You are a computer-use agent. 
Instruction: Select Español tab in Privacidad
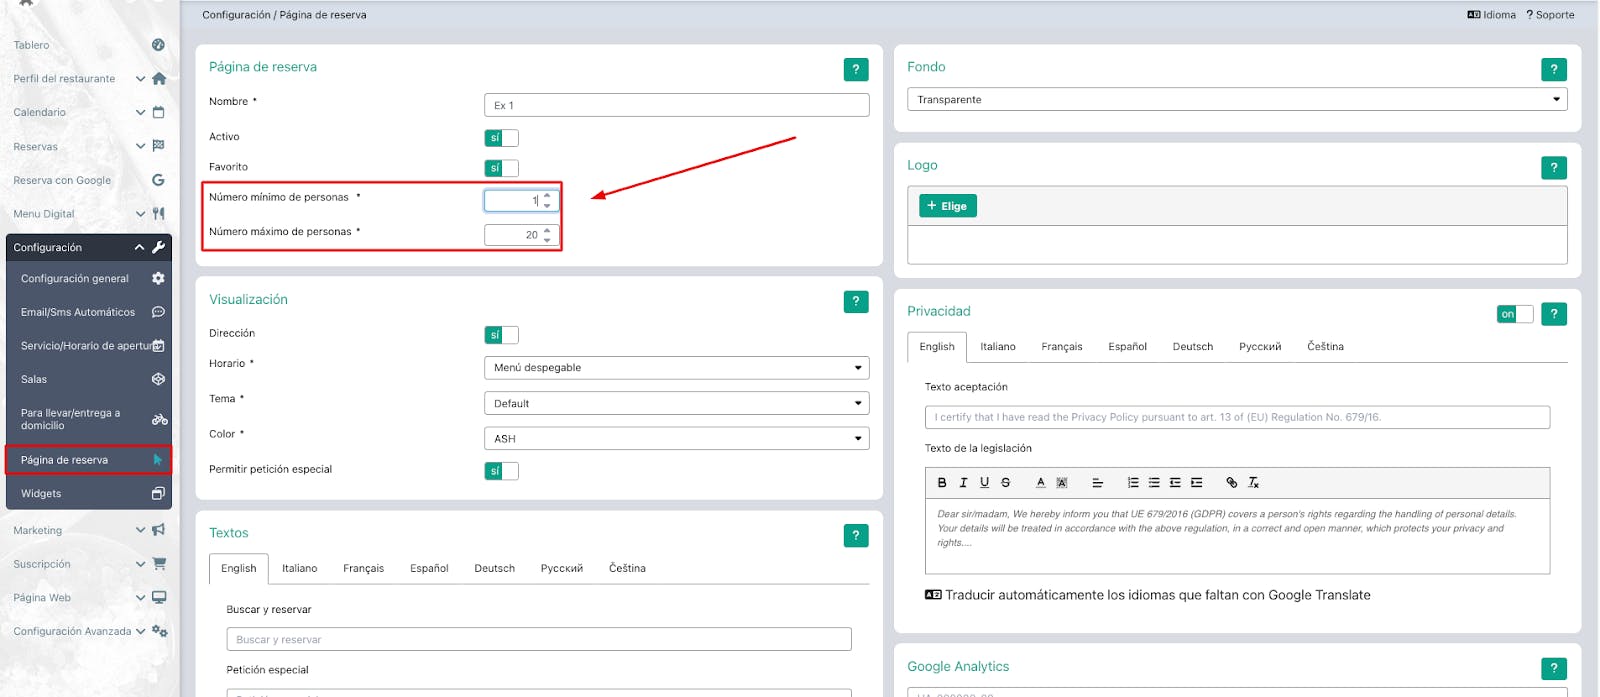(x=1127, y=346)
